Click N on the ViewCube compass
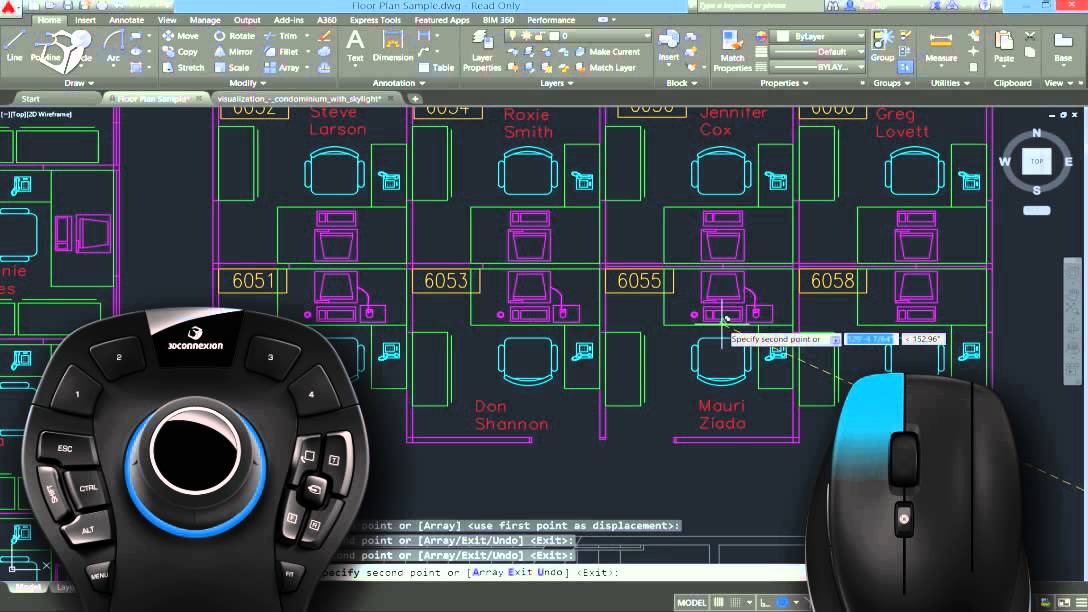Image resolution: width=1088 pixels, height=612 pixels. 1037,133
